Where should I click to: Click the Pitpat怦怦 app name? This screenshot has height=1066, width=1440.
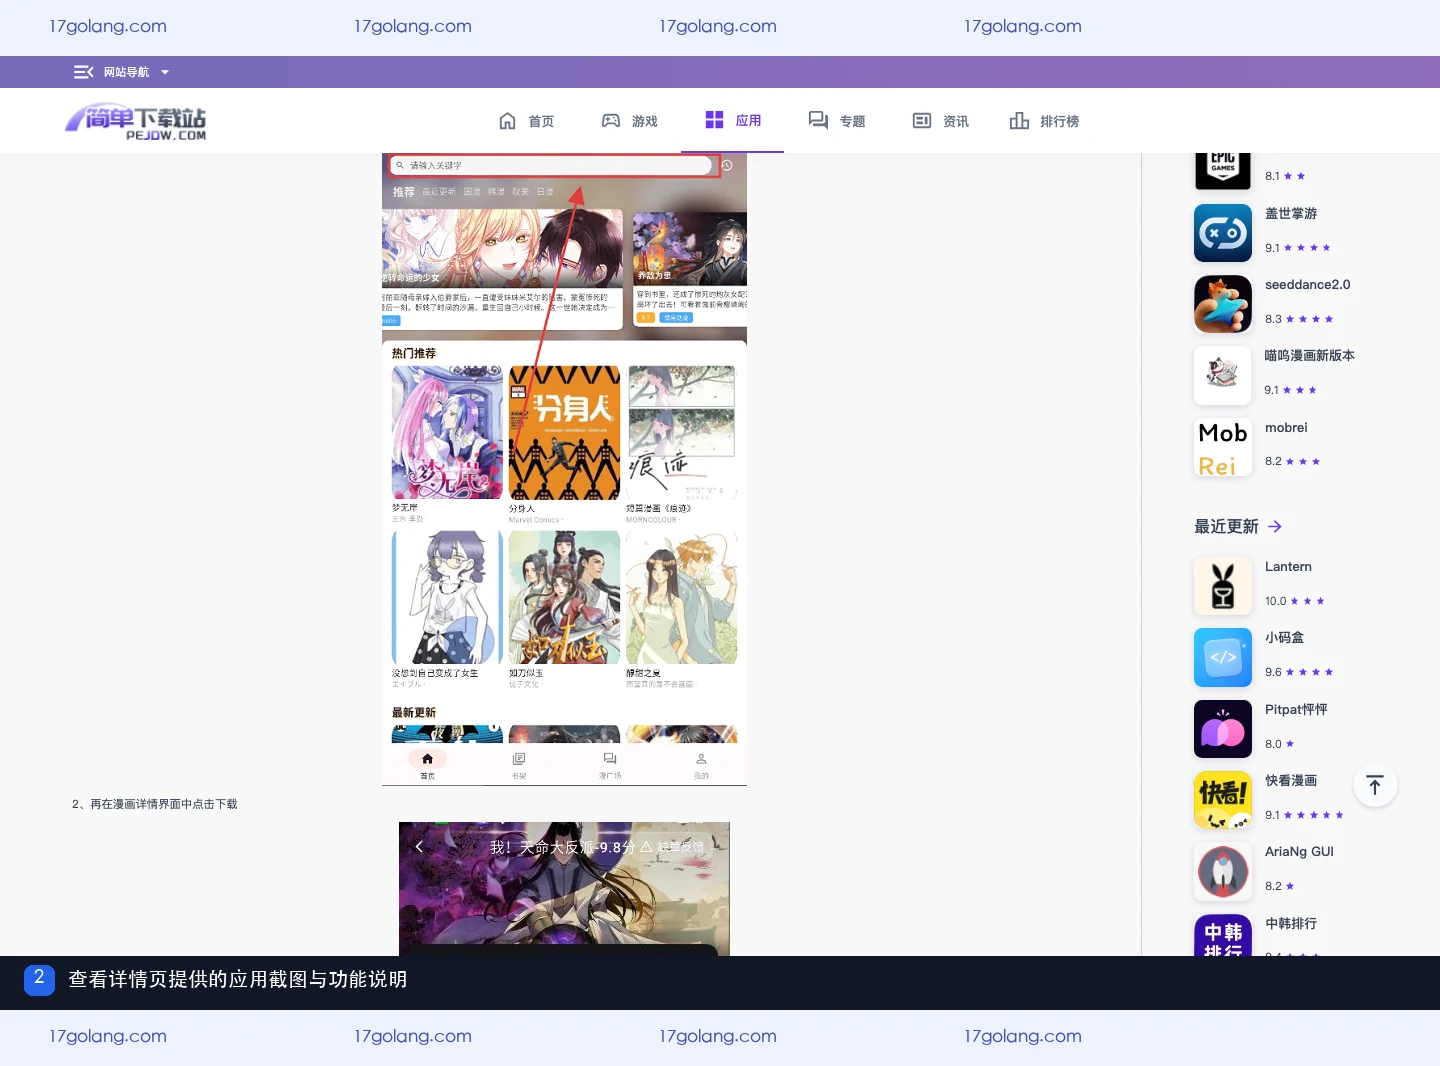click(x=1296, y=710)
